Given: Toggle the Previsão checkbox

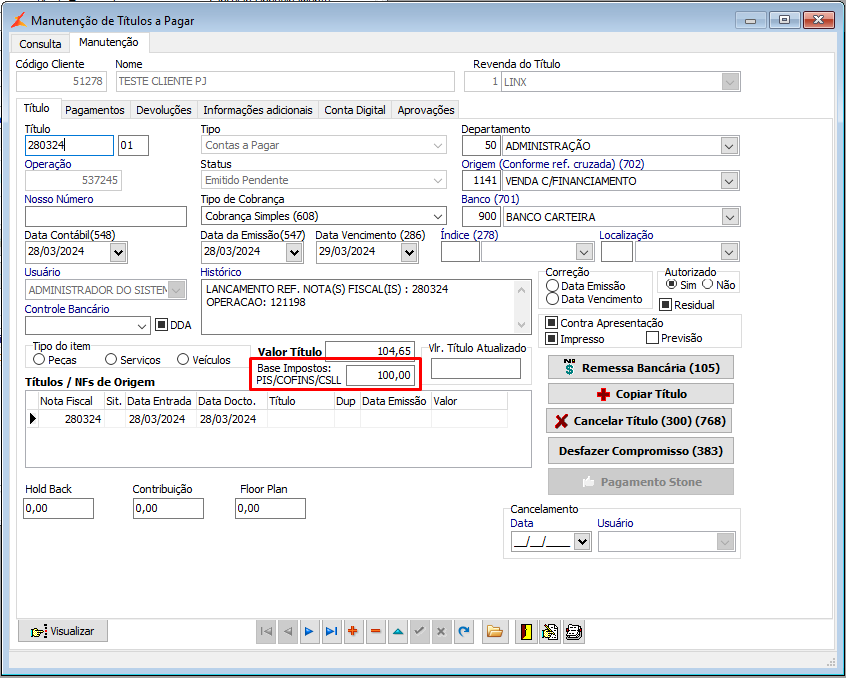Looking at the screenshot, I should point(652,338).
